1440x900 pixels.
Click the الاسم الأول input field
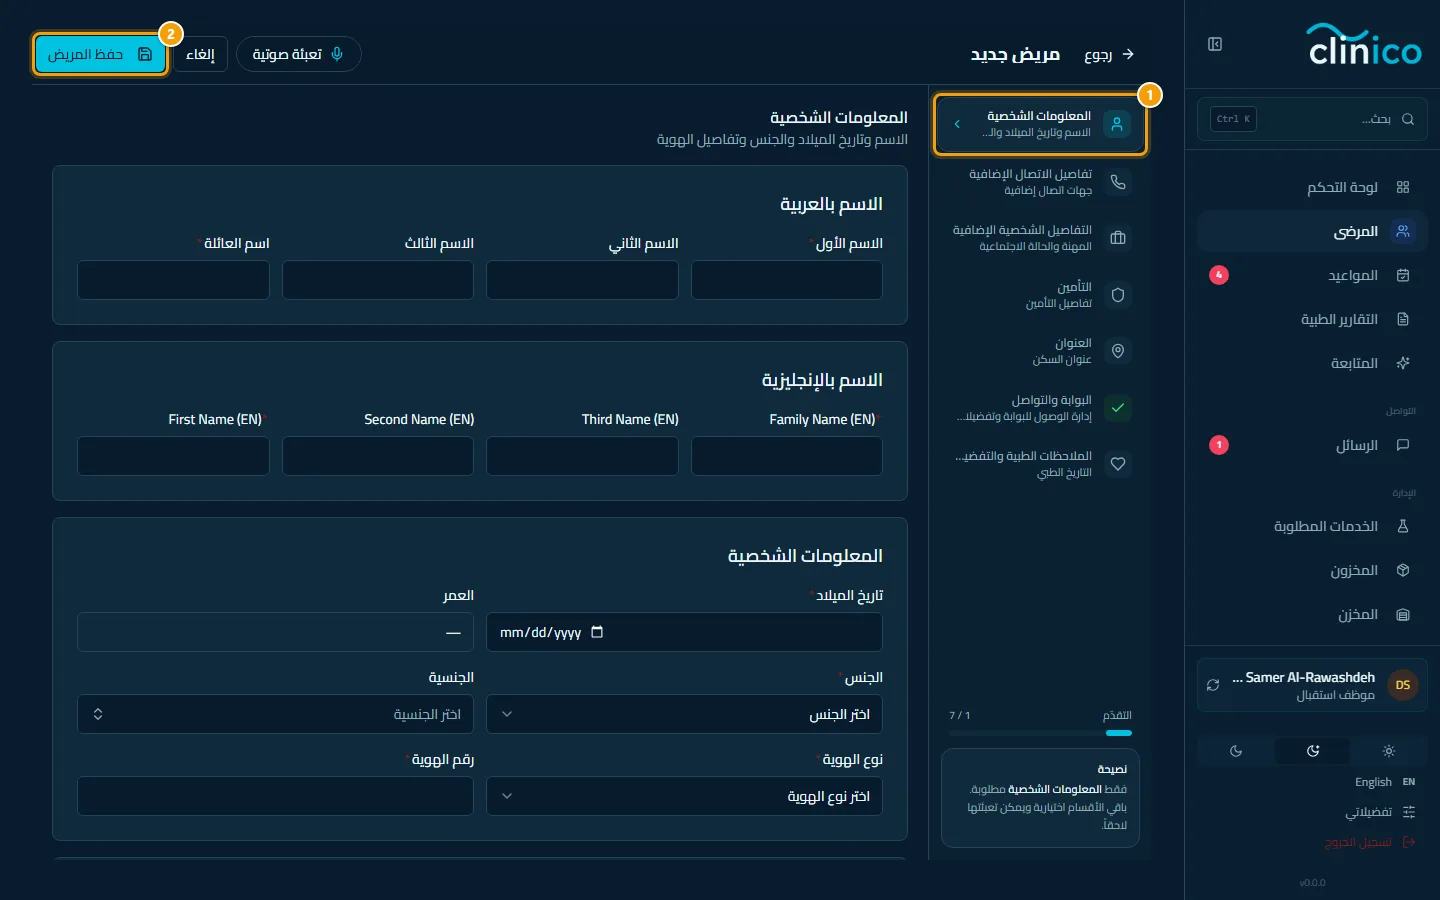click(787, 280)
